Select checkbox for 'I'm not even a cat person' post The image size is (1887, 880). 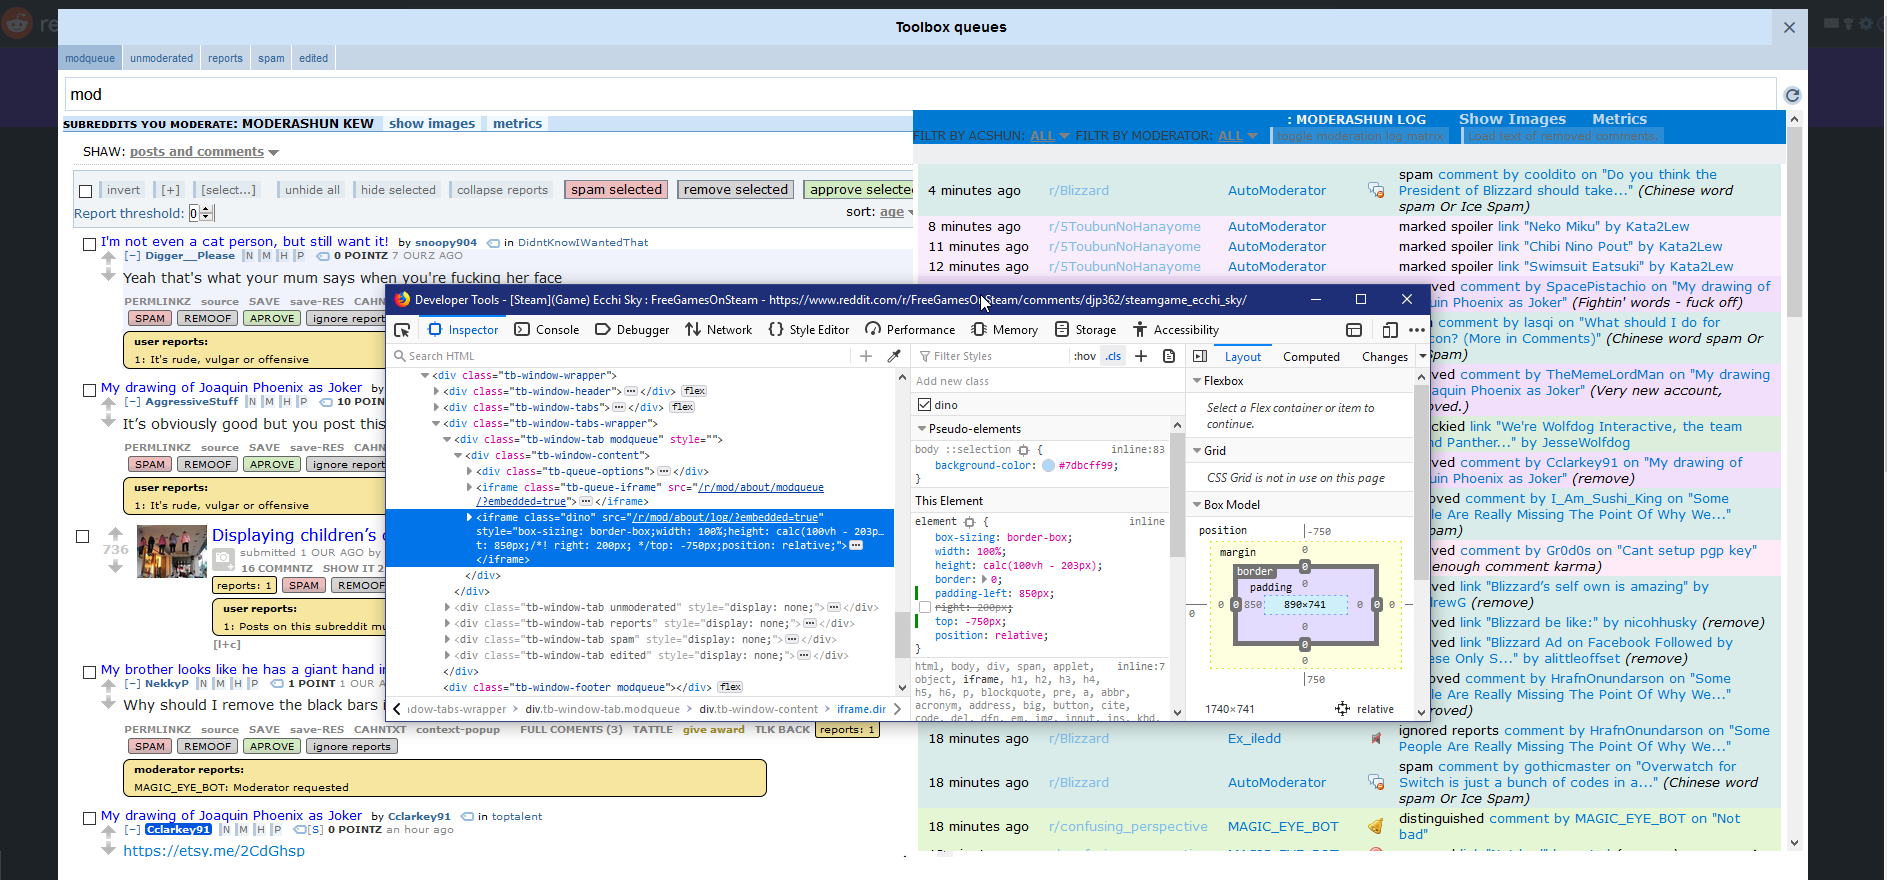coord(89,244)
